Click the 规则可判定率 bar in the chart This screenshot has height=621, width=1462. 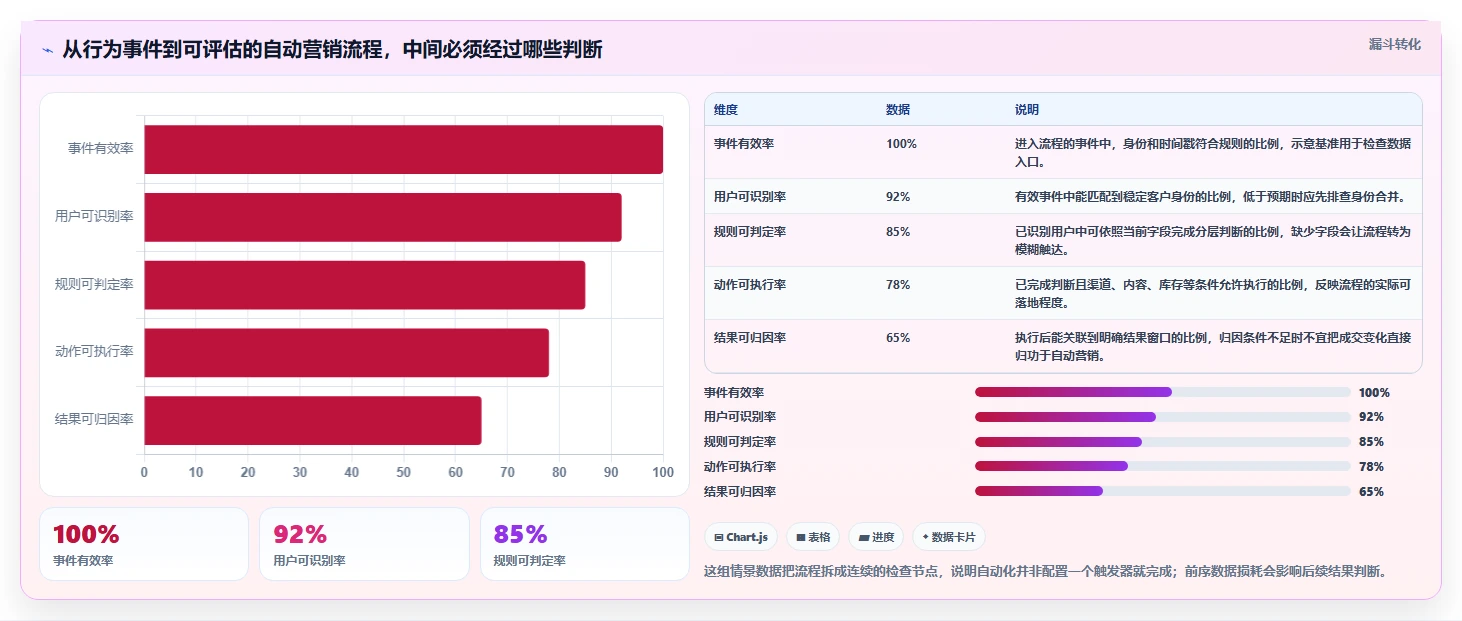364,285
